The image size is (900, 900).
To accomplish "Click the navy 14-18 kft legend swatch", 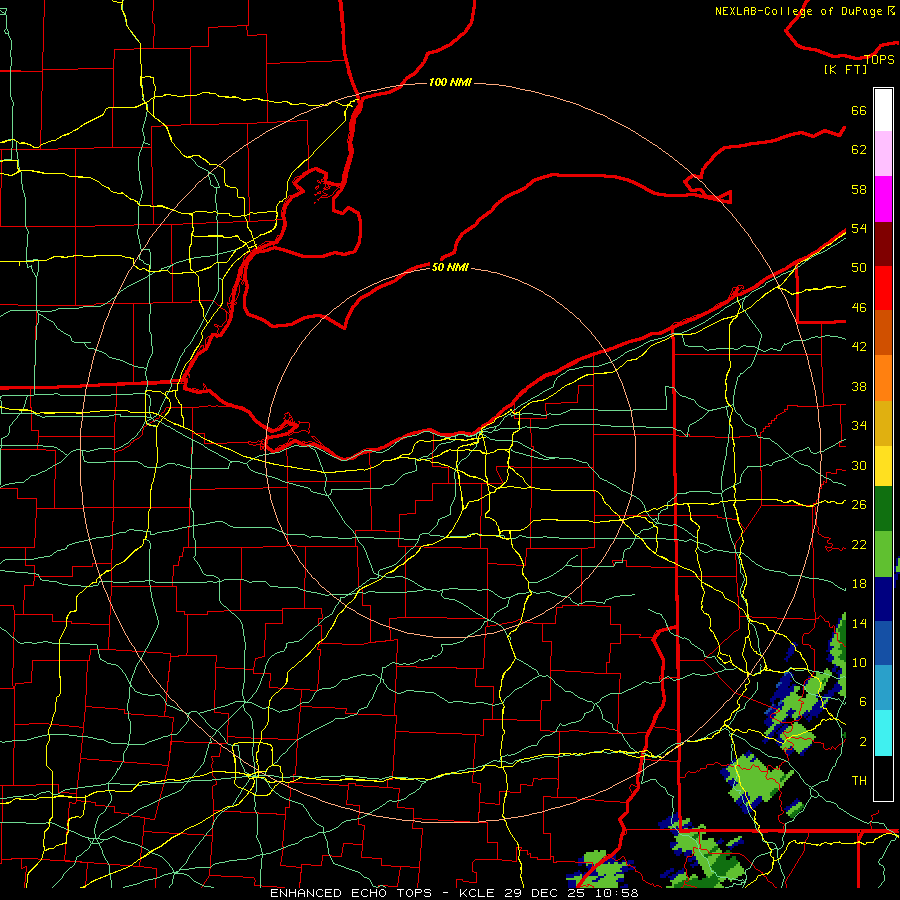I will [883, 599].
